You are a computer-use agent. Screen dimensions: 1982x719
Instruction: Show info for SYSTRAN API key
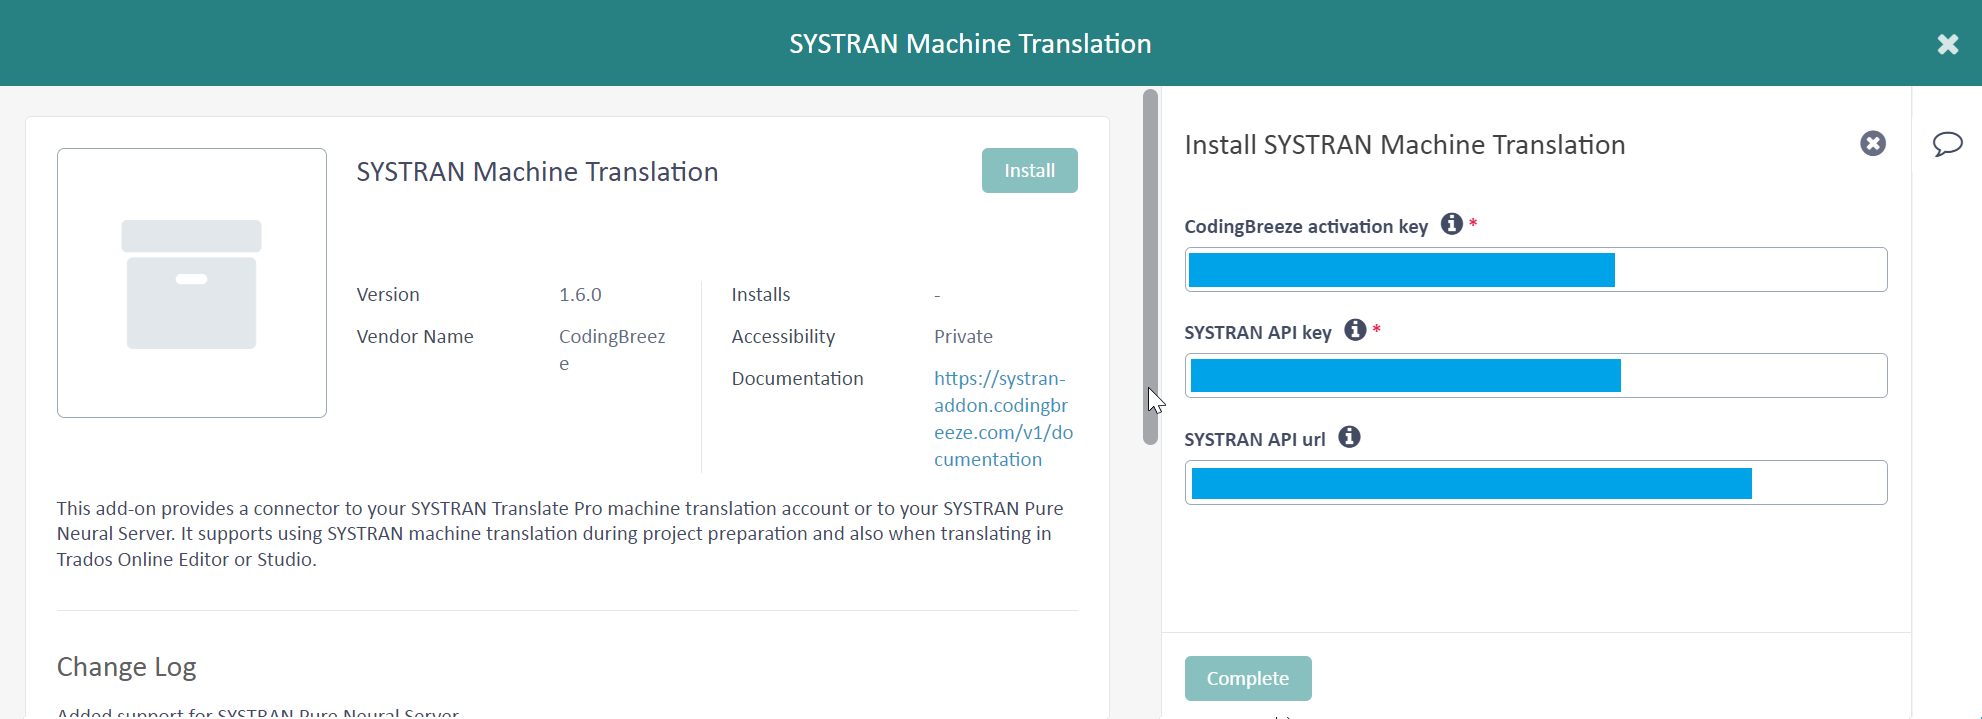click(1355, 330)
